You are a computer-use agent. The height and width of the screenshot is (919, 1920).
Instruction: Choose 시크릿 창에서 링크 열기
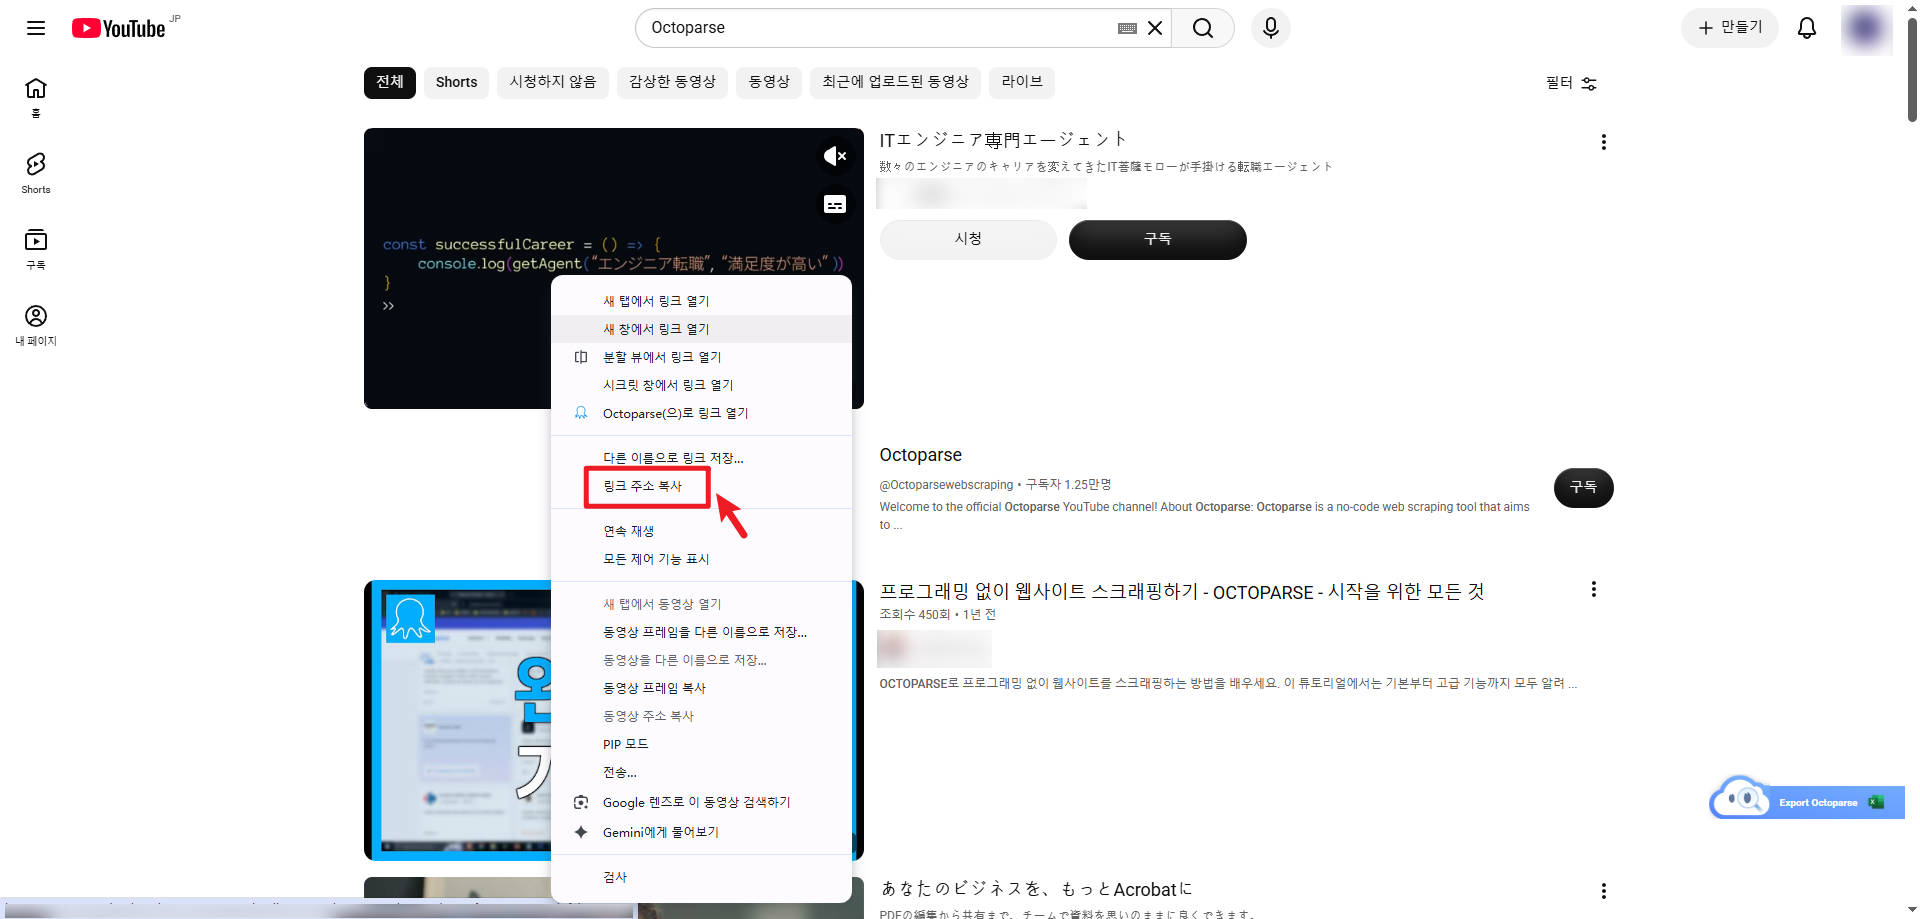point(701,385)
